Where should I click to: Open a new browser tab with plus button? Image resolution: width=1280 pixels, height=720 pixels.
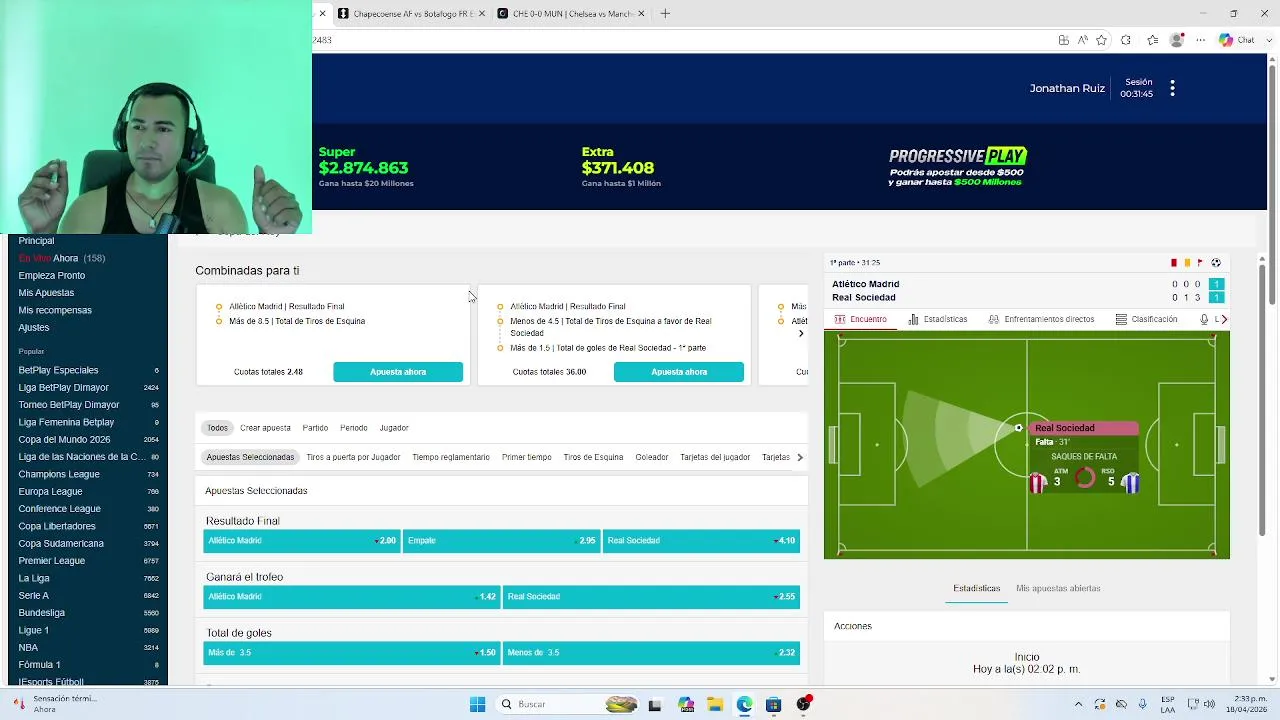(665, 13)
